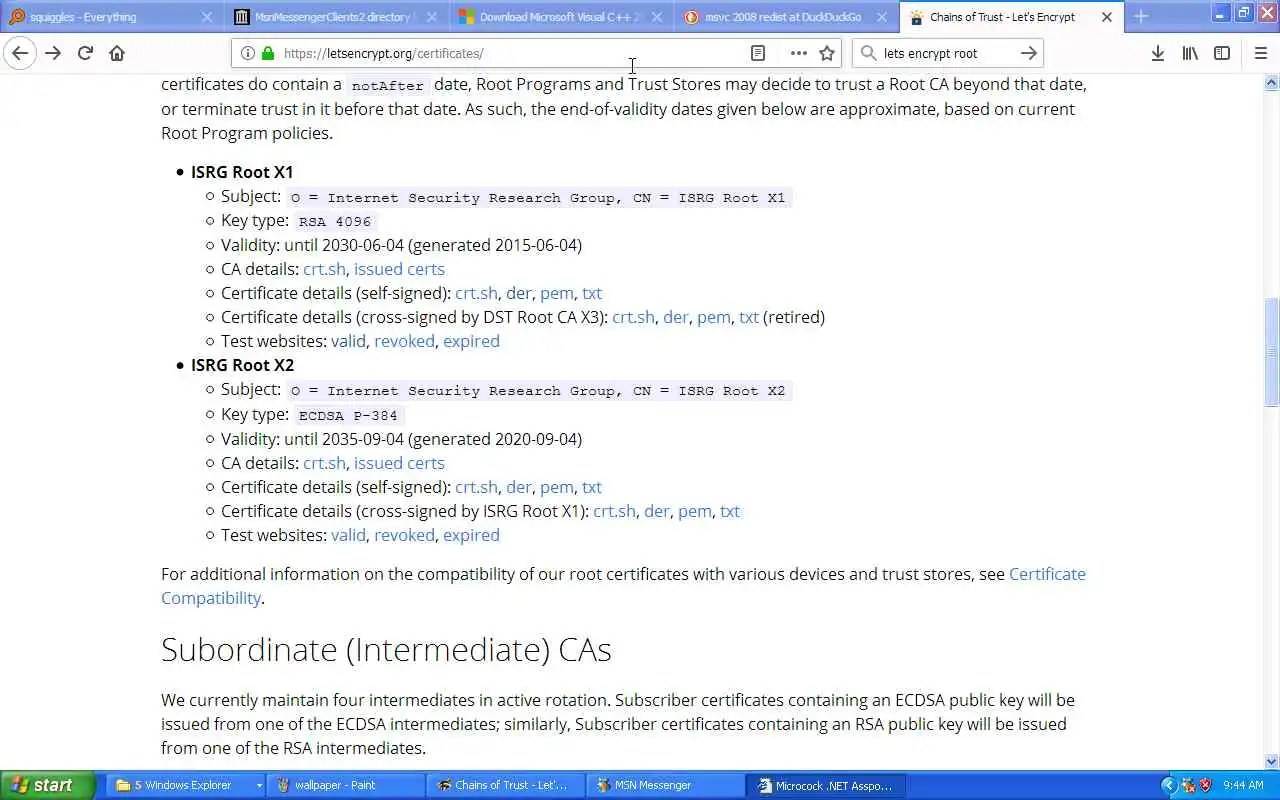1280x800 pixels.
Task: Switch to Microcock .NET Assport taskbar window
Action: 827,785
